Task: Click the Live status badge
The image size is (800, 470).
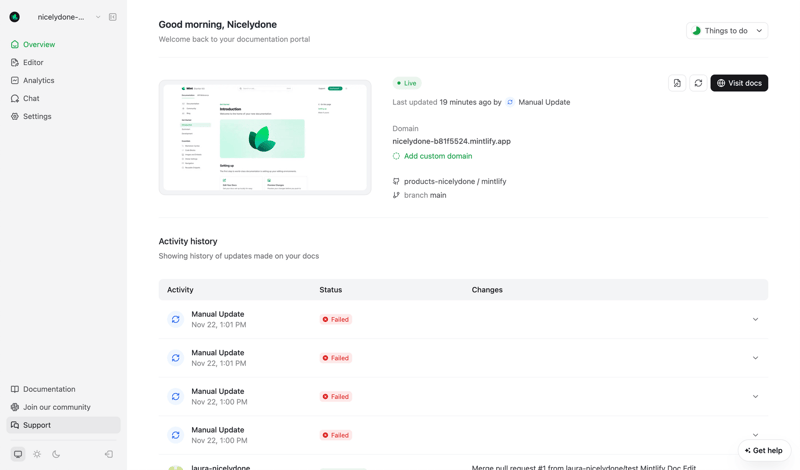Action: (x=407, y=83)
